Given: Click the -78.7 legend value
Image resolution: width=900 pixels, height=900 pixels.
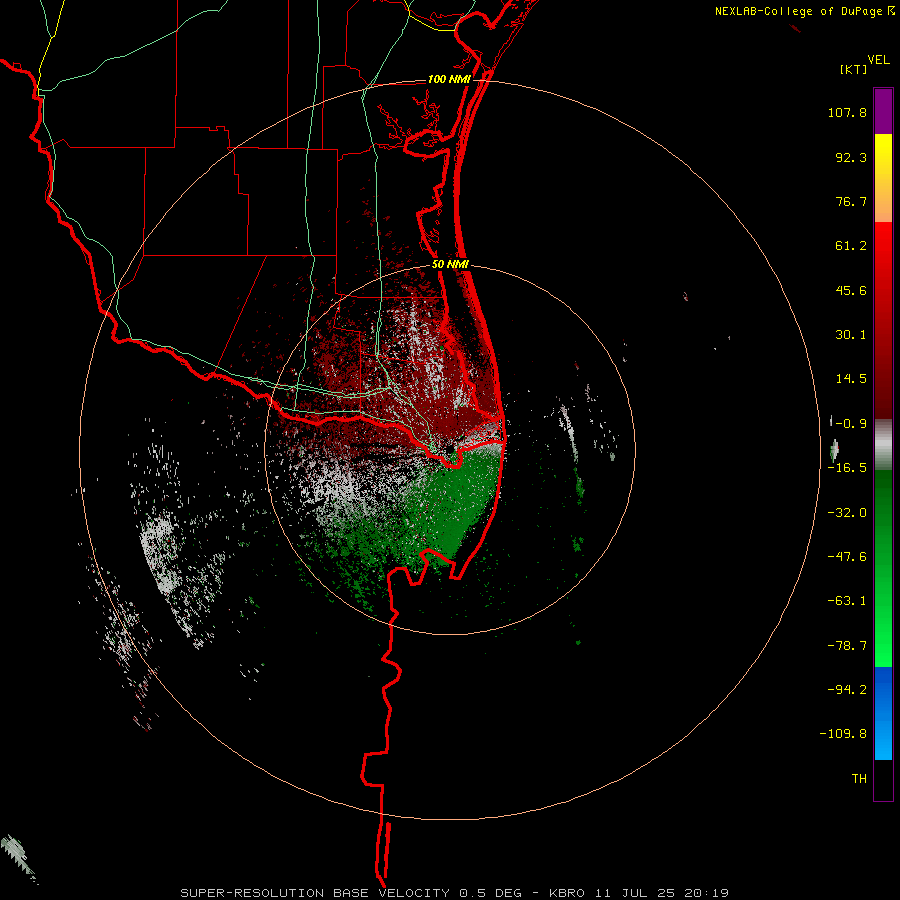Looking at the screenshot, I should [x=847, y=646].
